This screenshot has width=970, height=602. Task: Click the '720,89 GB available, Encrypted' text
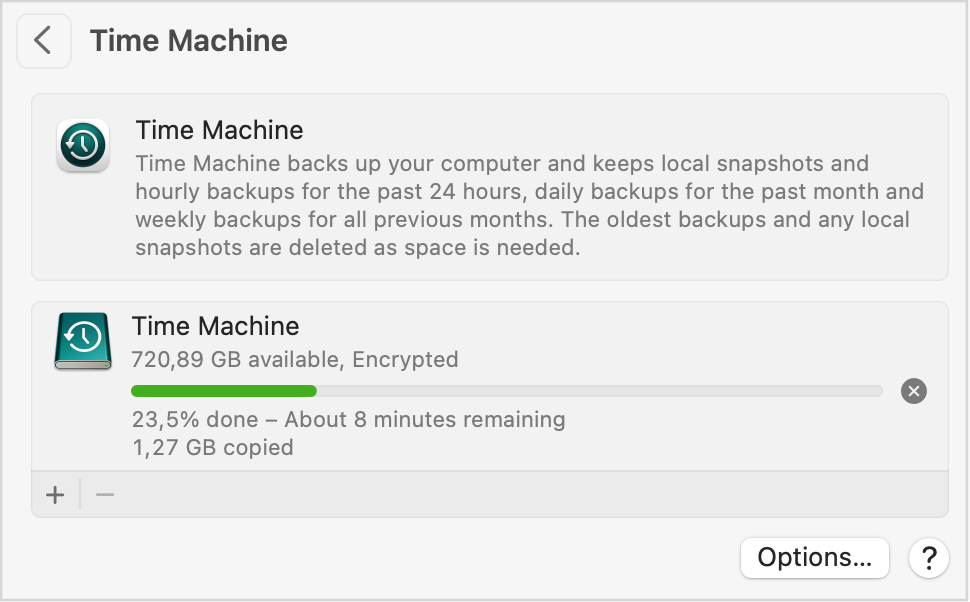pyautogui.click(x=295, y=359)
